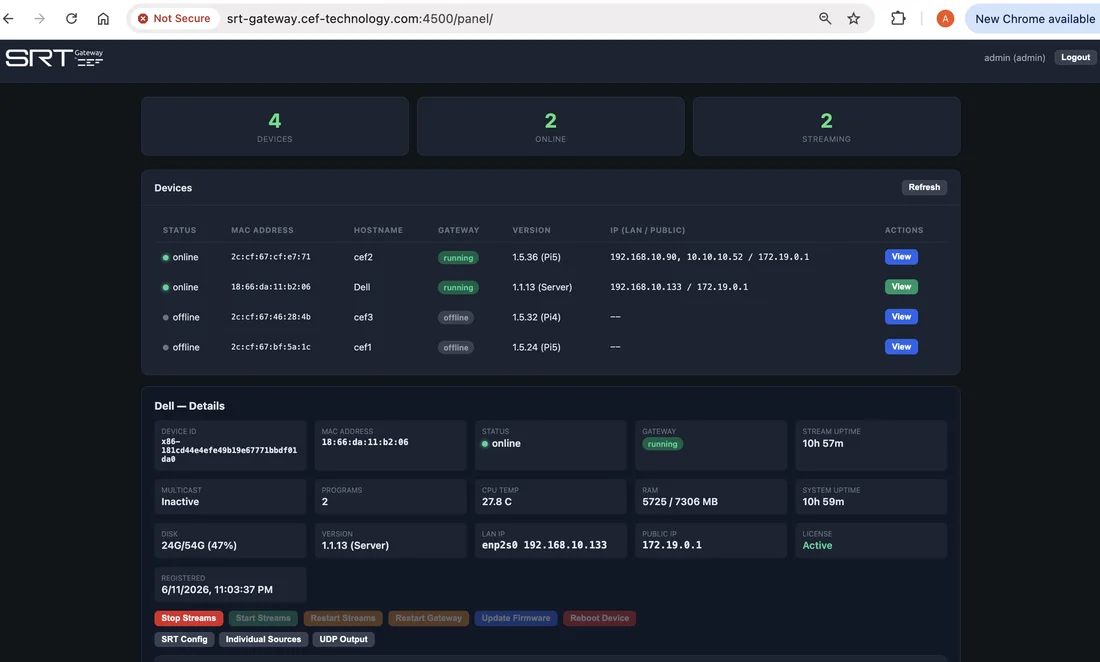
Task: Open the Chrome extensions puzzle icon
Action: click(898, 19)
